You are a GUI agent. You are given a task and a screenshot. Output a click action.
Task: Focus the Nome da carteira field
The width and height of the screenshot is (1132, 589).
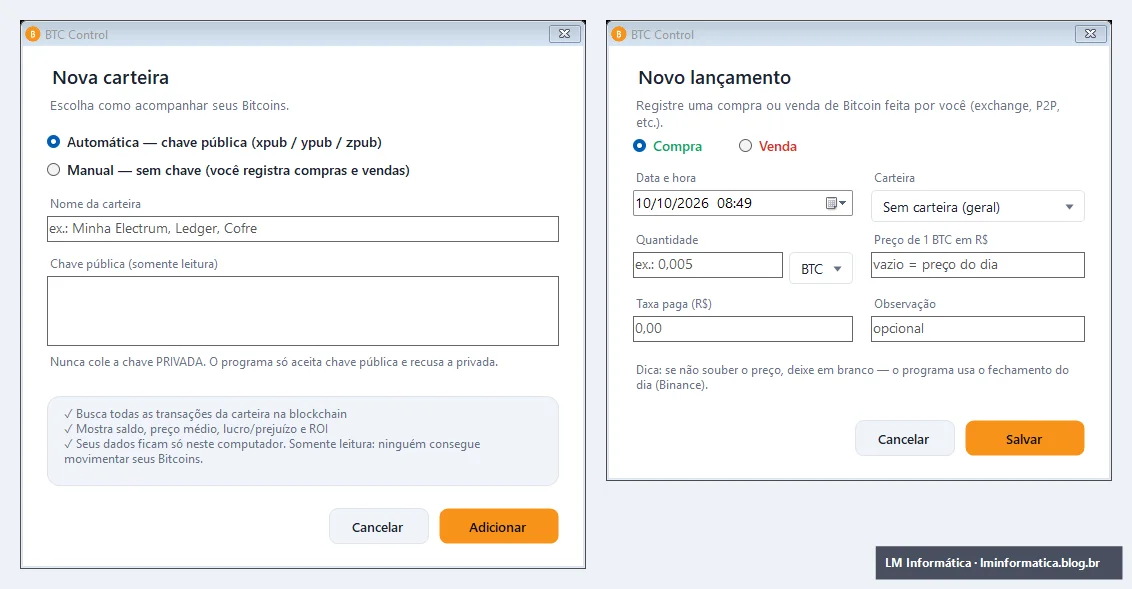pyautogui.click(x=302, y=229)
